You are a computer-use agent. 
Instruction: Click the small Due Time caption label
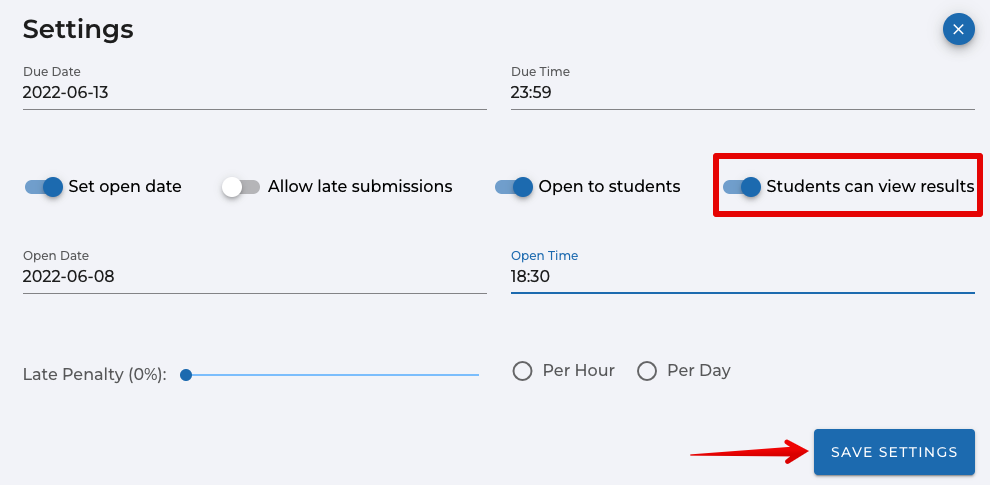(540, 72)
